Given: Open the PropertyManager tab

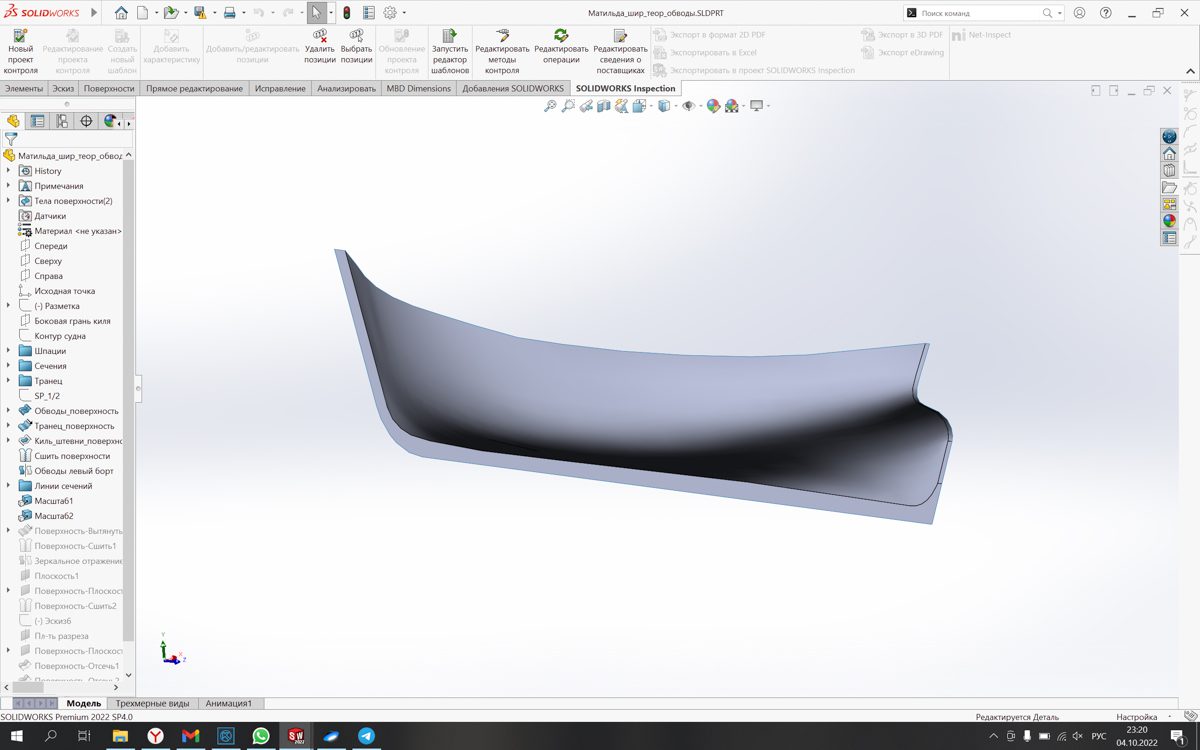Looking at the screenshot, I should click(x=37, y=121).
